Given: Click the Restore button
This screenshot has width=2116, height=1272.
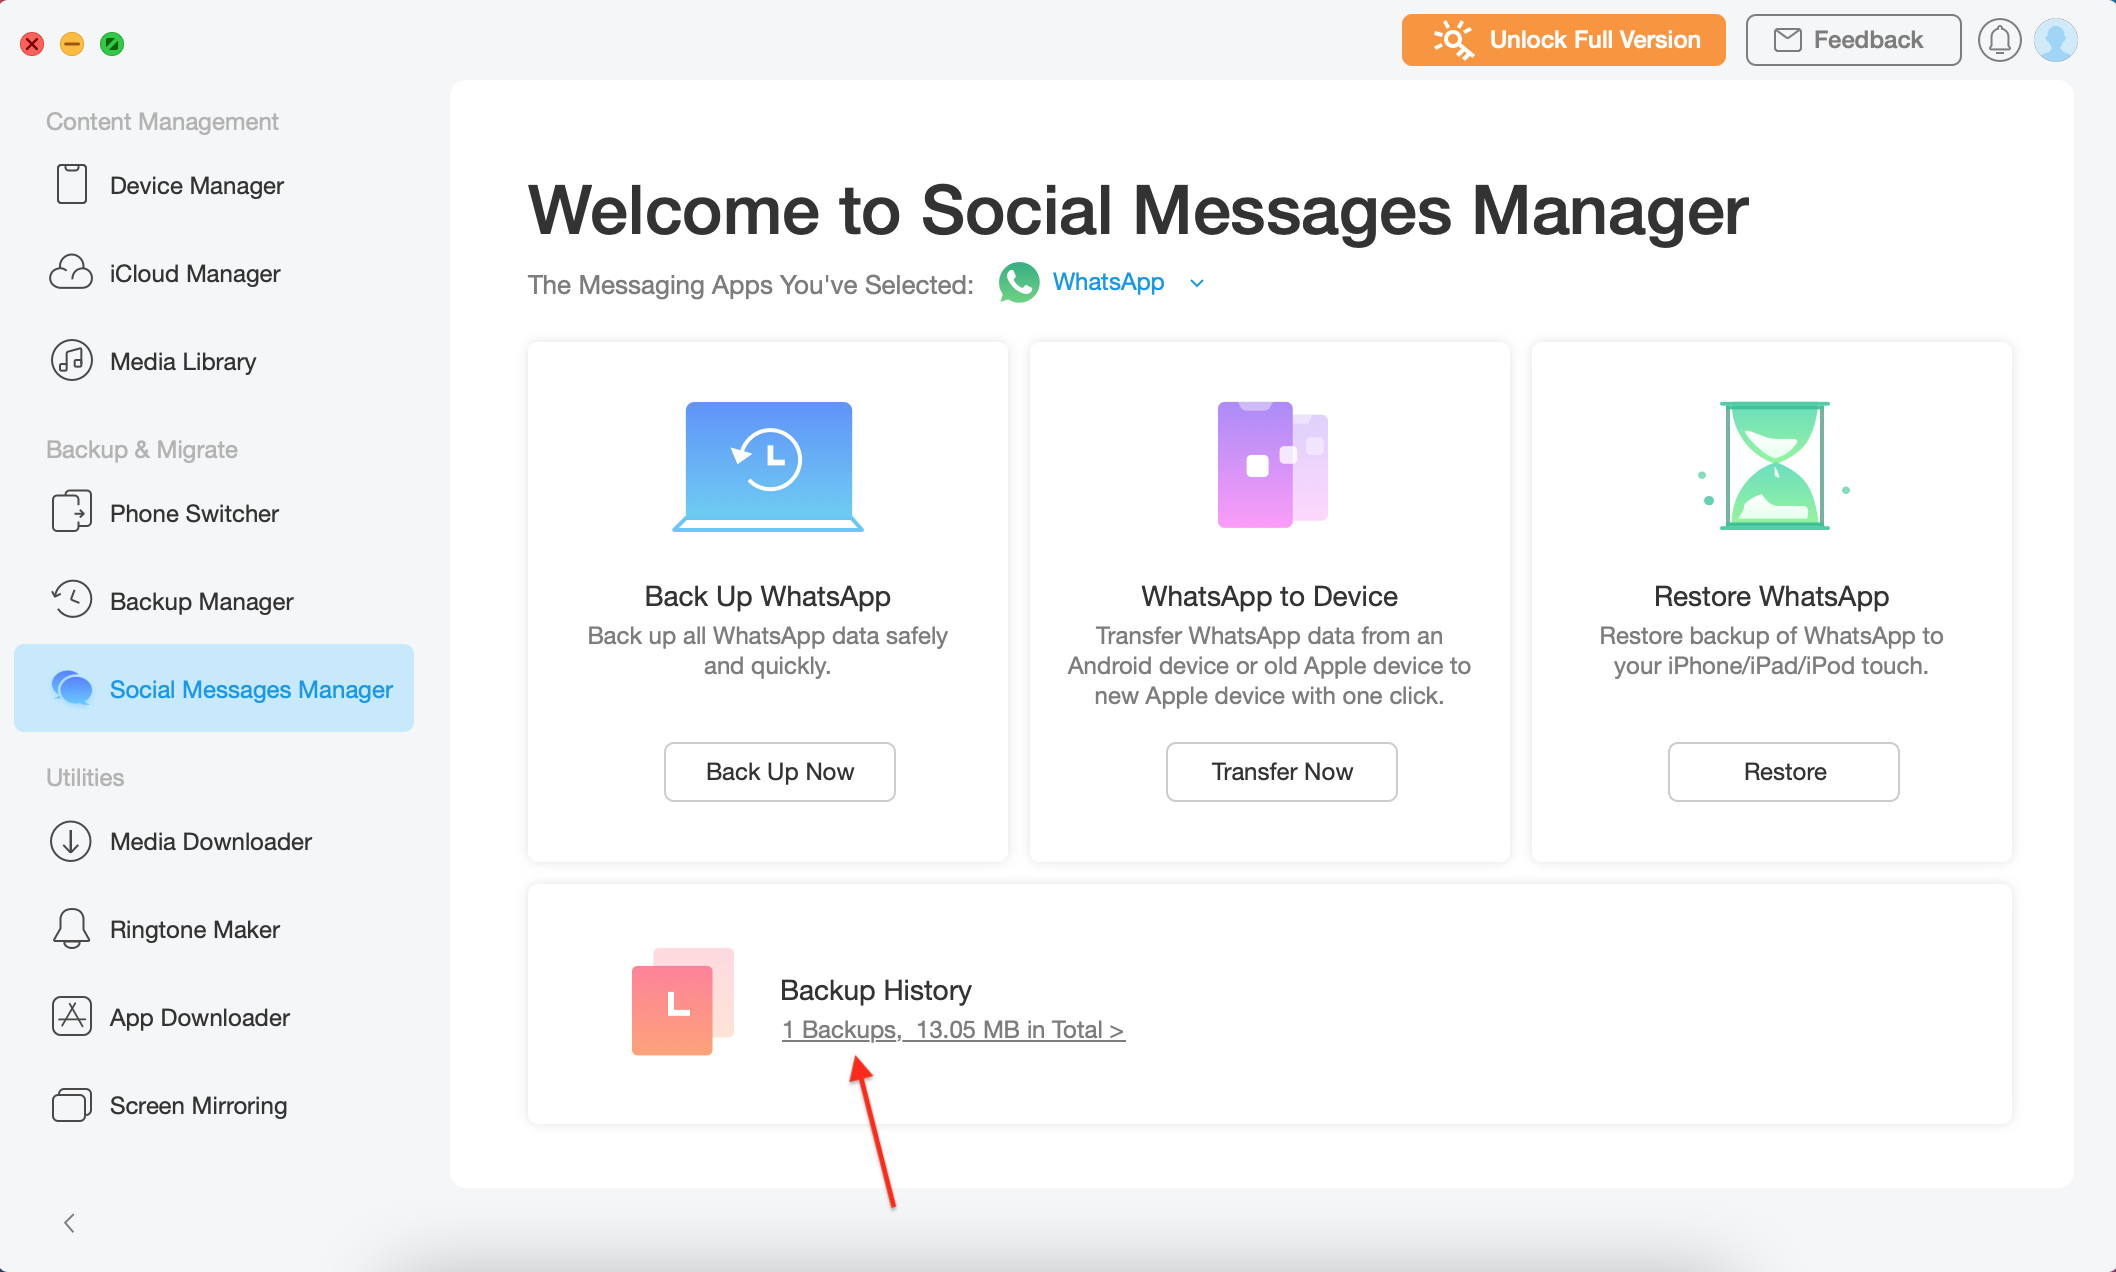Looking at the screenshot, I should pyautogui.click(x=1783, y=772).
